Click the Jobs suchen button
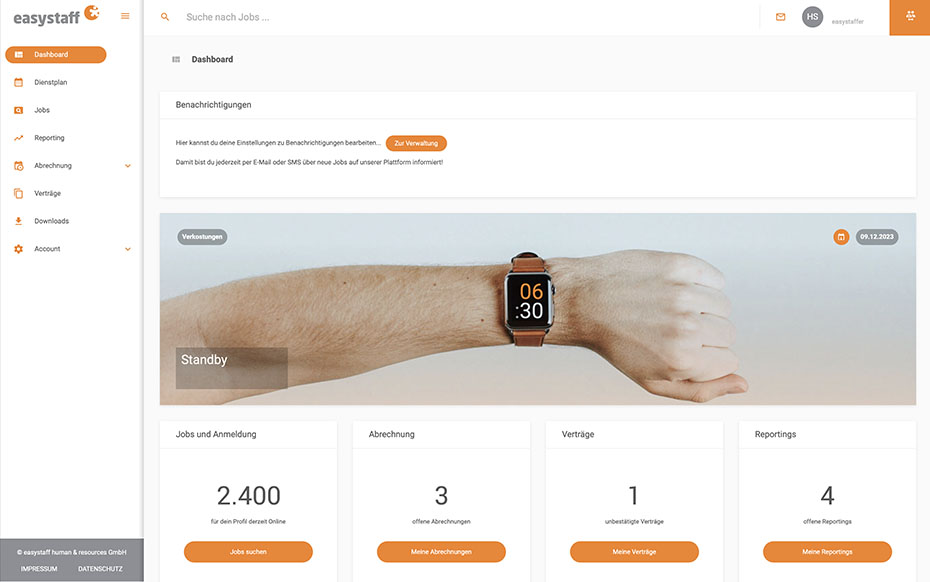The image size is (930, 582). point(248,552)
